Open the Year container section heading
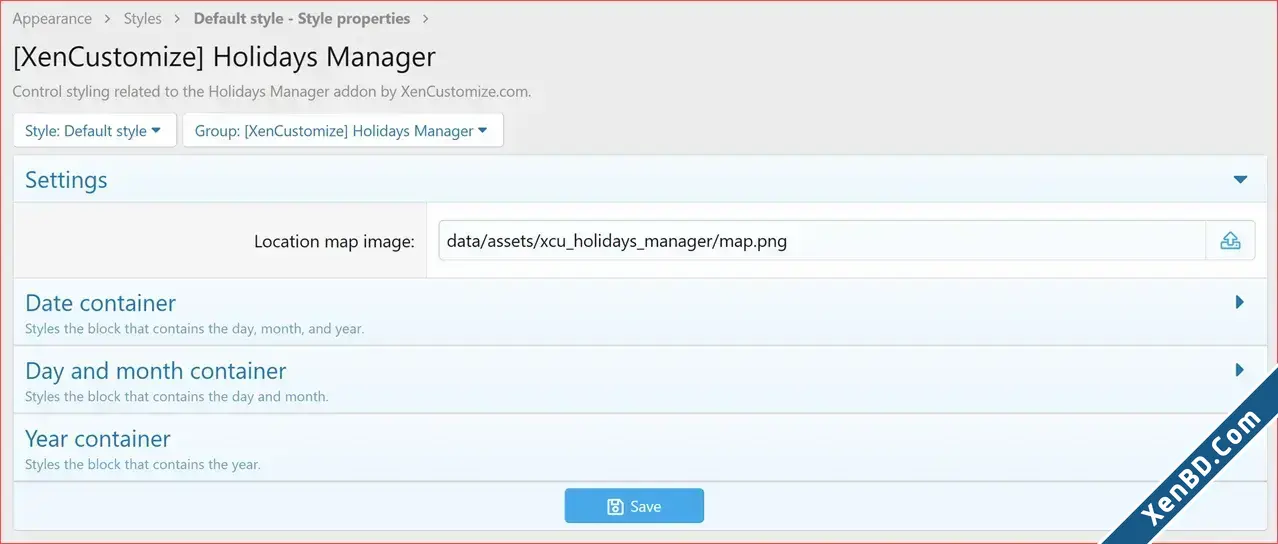Screen dimensions: 1278x544 pyautogui.click(x=98, y=438)
